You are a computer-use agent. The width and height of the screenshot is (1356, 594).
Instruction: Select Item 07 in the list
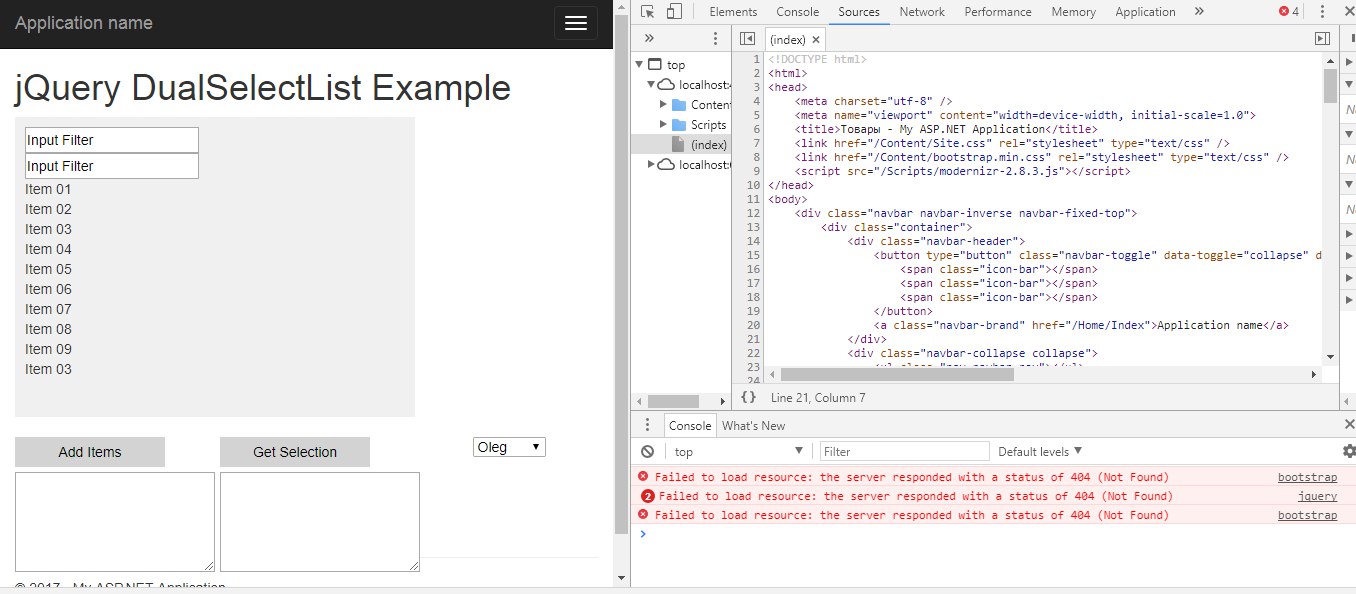click(x=48, y=309)
